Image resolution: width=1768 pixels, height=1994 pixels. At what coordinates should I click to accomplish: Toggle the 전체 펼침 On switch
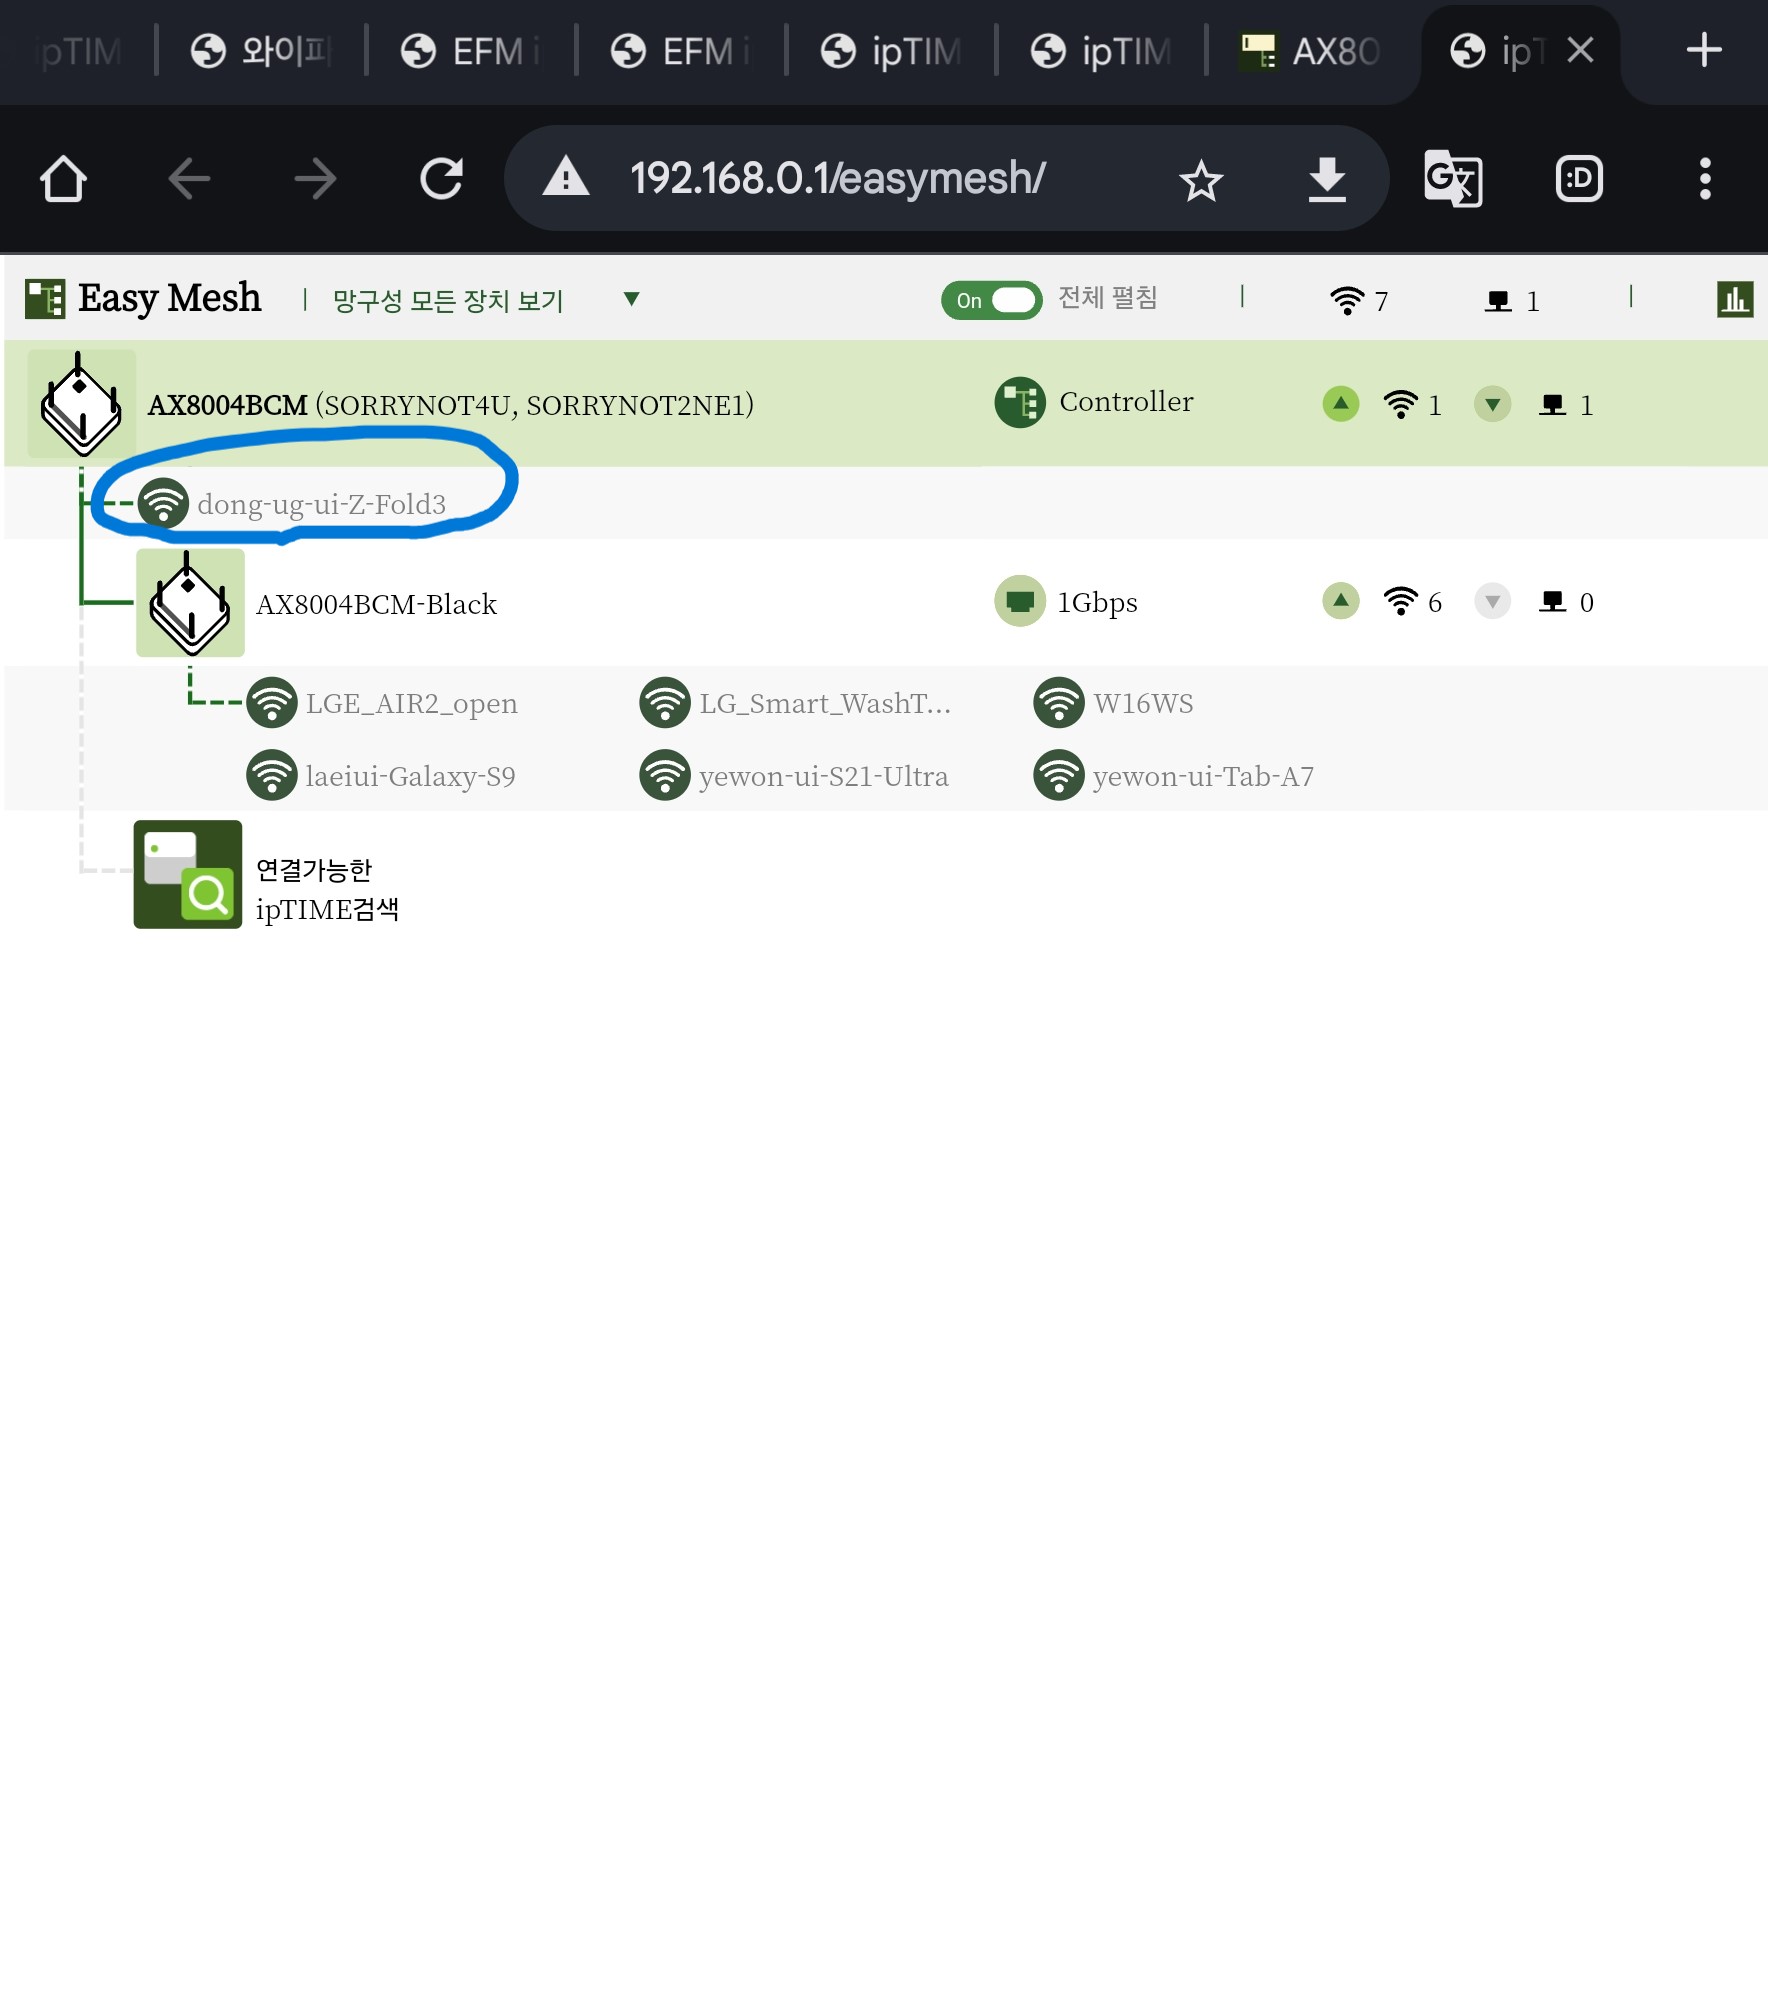coord(991,300)
